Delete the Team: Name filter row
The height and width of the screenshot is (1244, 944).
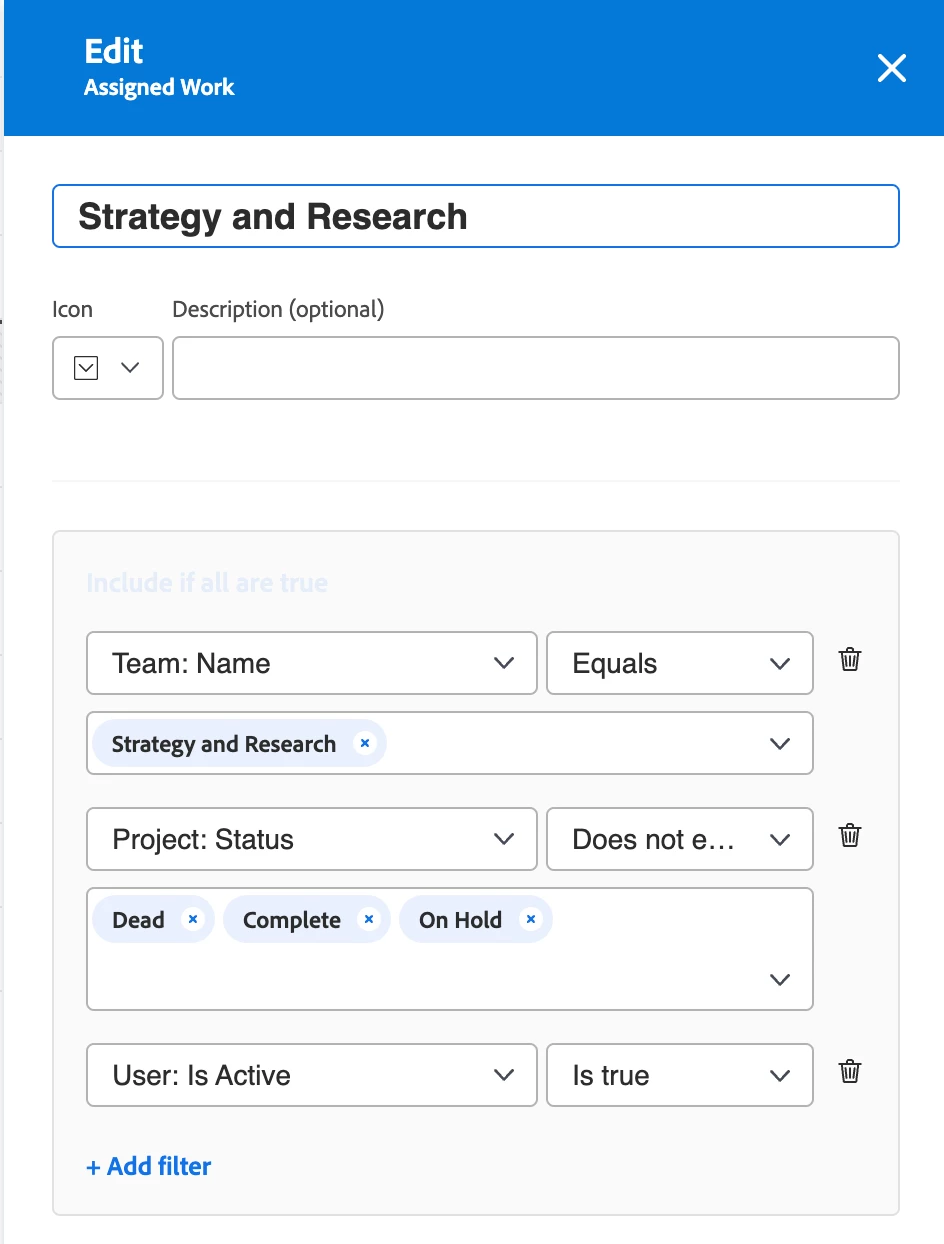click(x=850, y=660)
